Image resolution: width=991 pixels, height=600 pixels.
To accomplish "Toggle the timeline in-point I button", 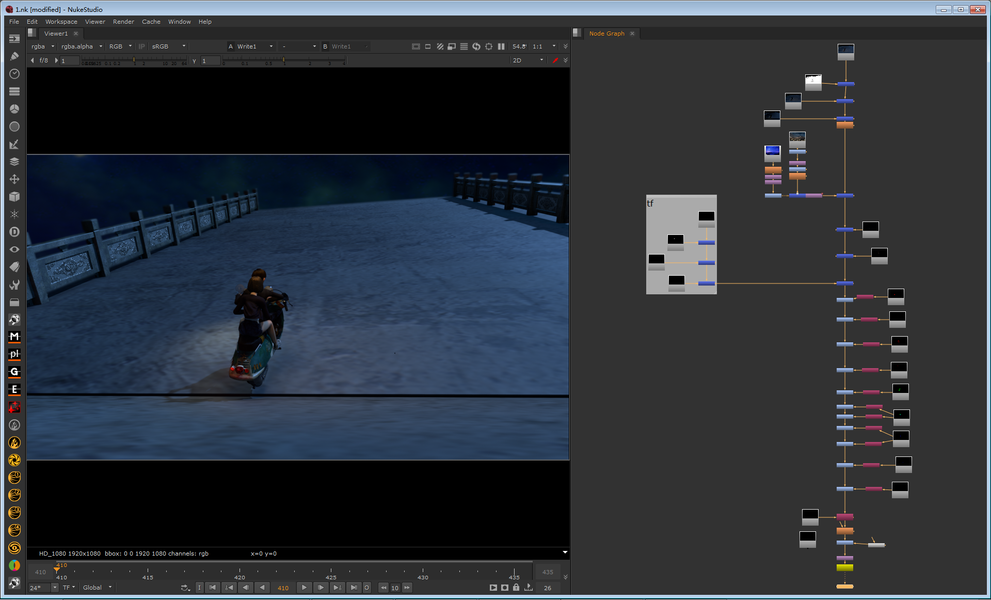I will 200,587.
